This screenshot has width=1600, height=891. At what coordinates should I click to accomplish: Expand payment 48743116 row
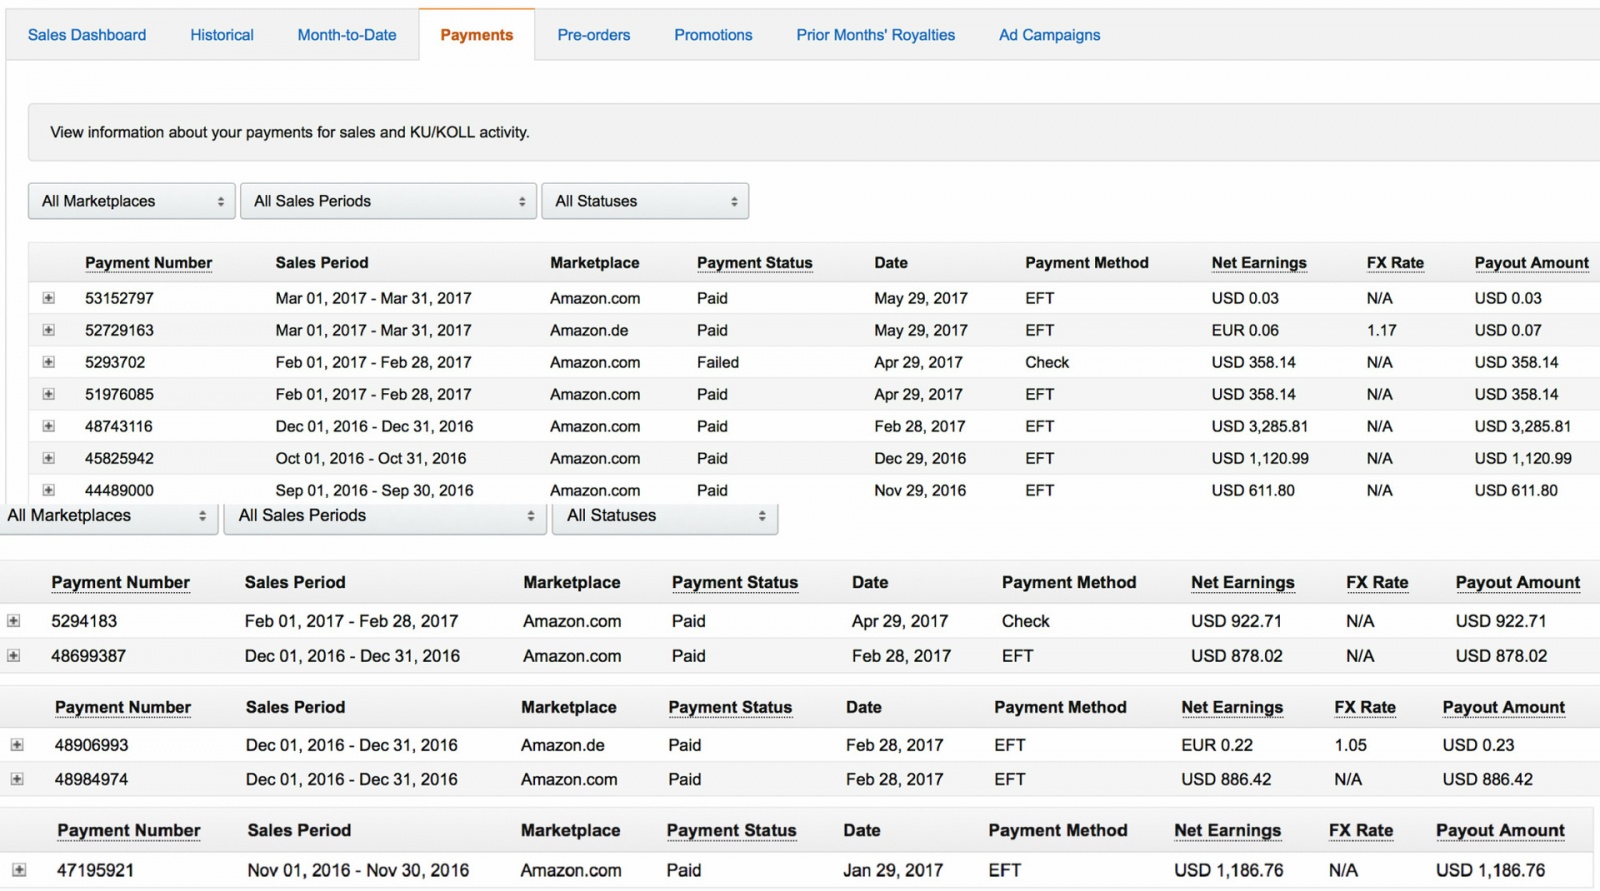(48, 426)
